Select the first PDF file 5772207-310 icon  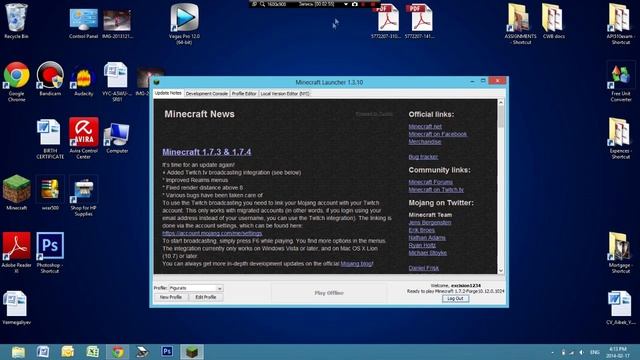click(x=386, y=21)
